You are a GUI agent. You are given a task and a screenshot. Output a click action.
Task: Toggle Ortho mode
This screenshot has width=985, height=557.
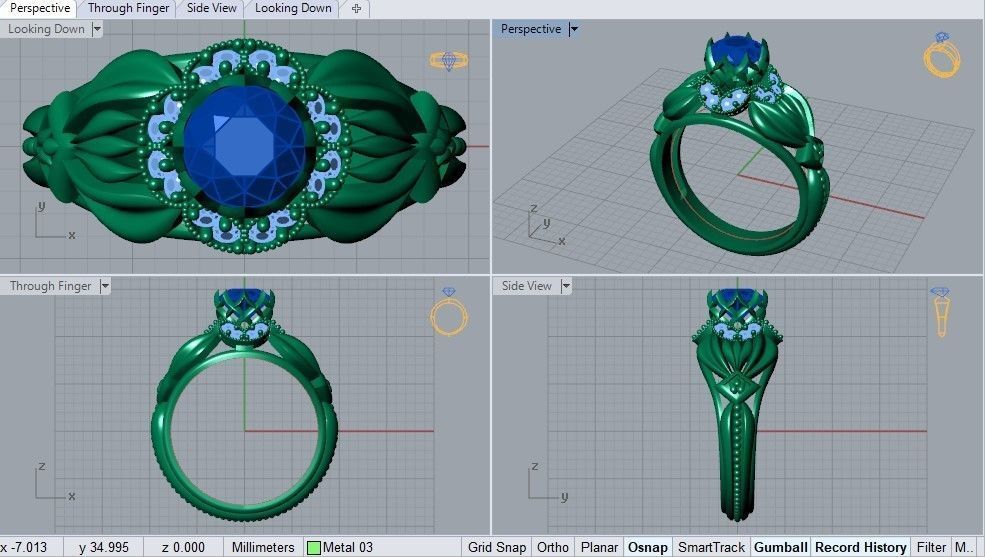[x=553, y=548]
